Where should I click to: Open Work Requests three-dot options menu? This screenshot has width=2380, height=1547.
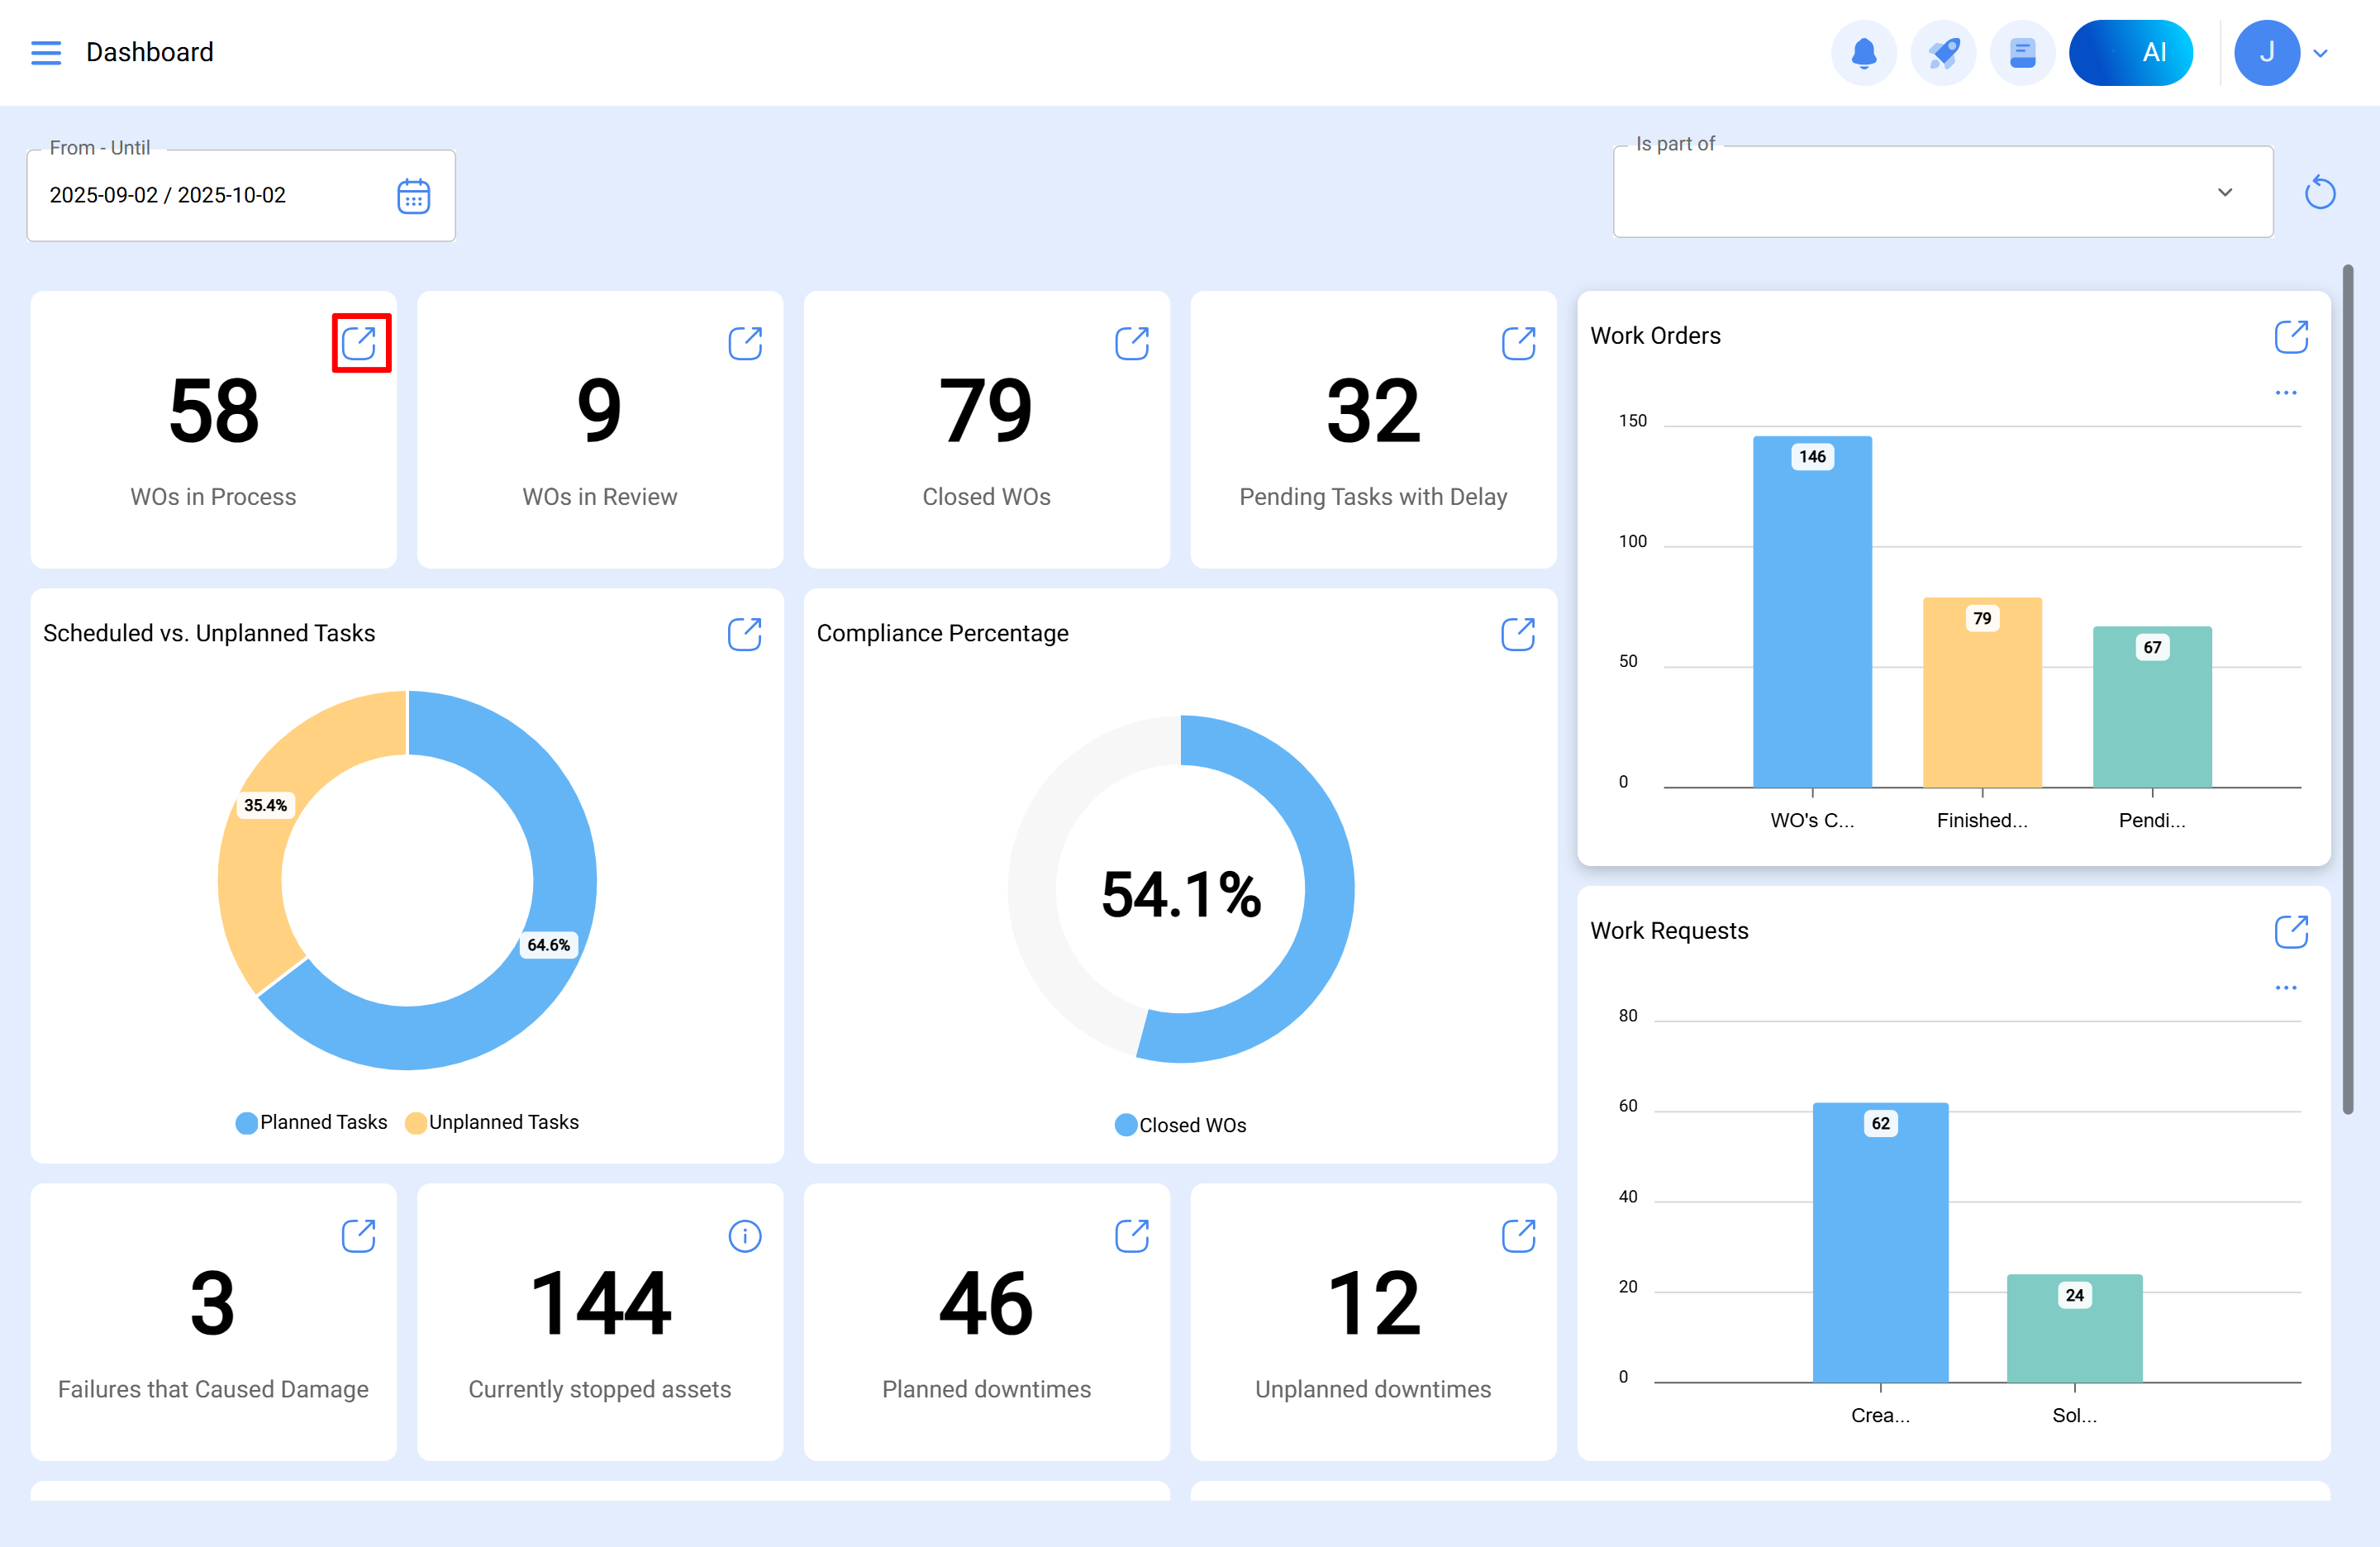click(2286, 988)
